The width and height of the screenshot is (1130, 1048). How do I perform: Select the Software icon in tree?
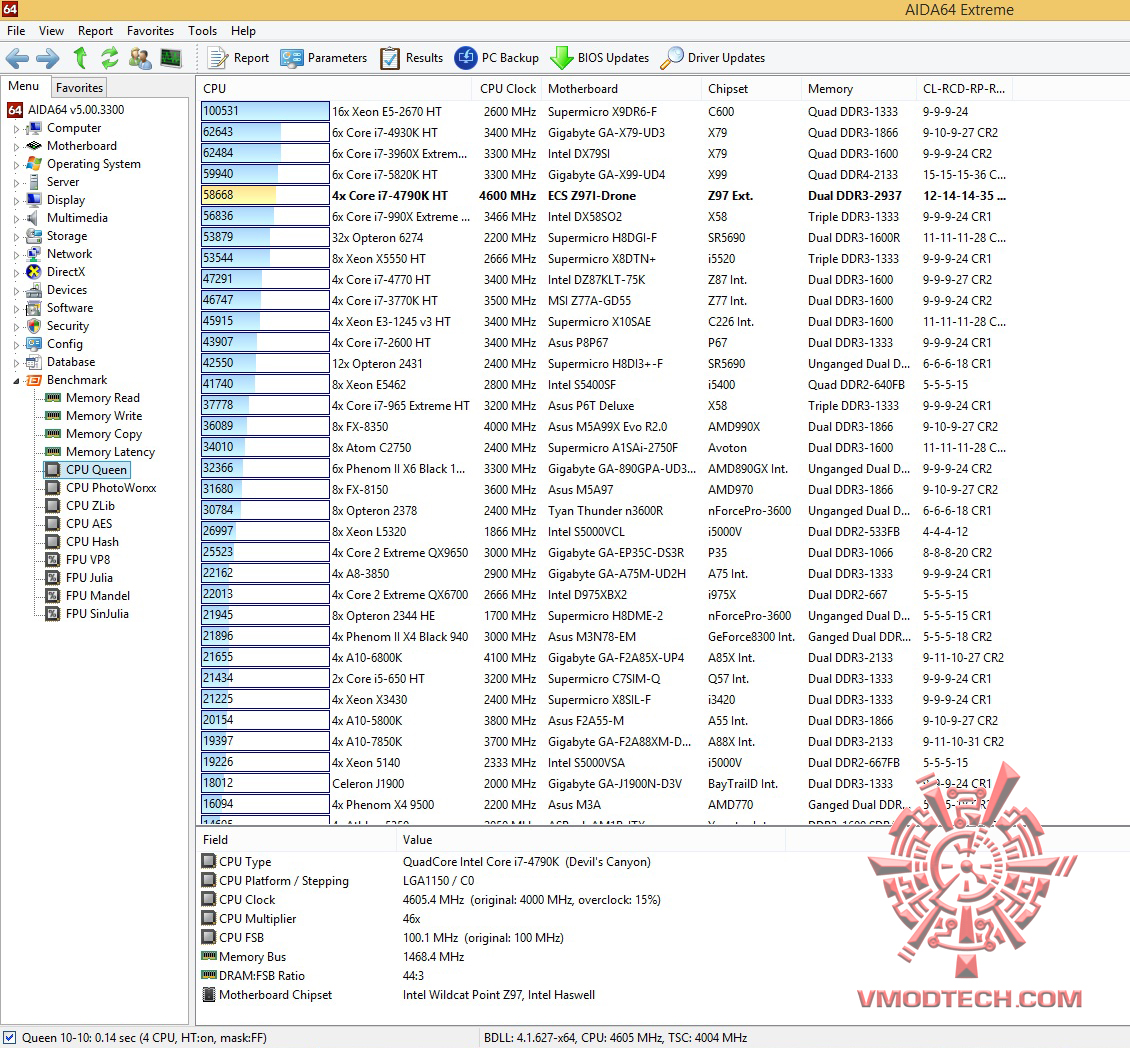click(x=34, y=308)
